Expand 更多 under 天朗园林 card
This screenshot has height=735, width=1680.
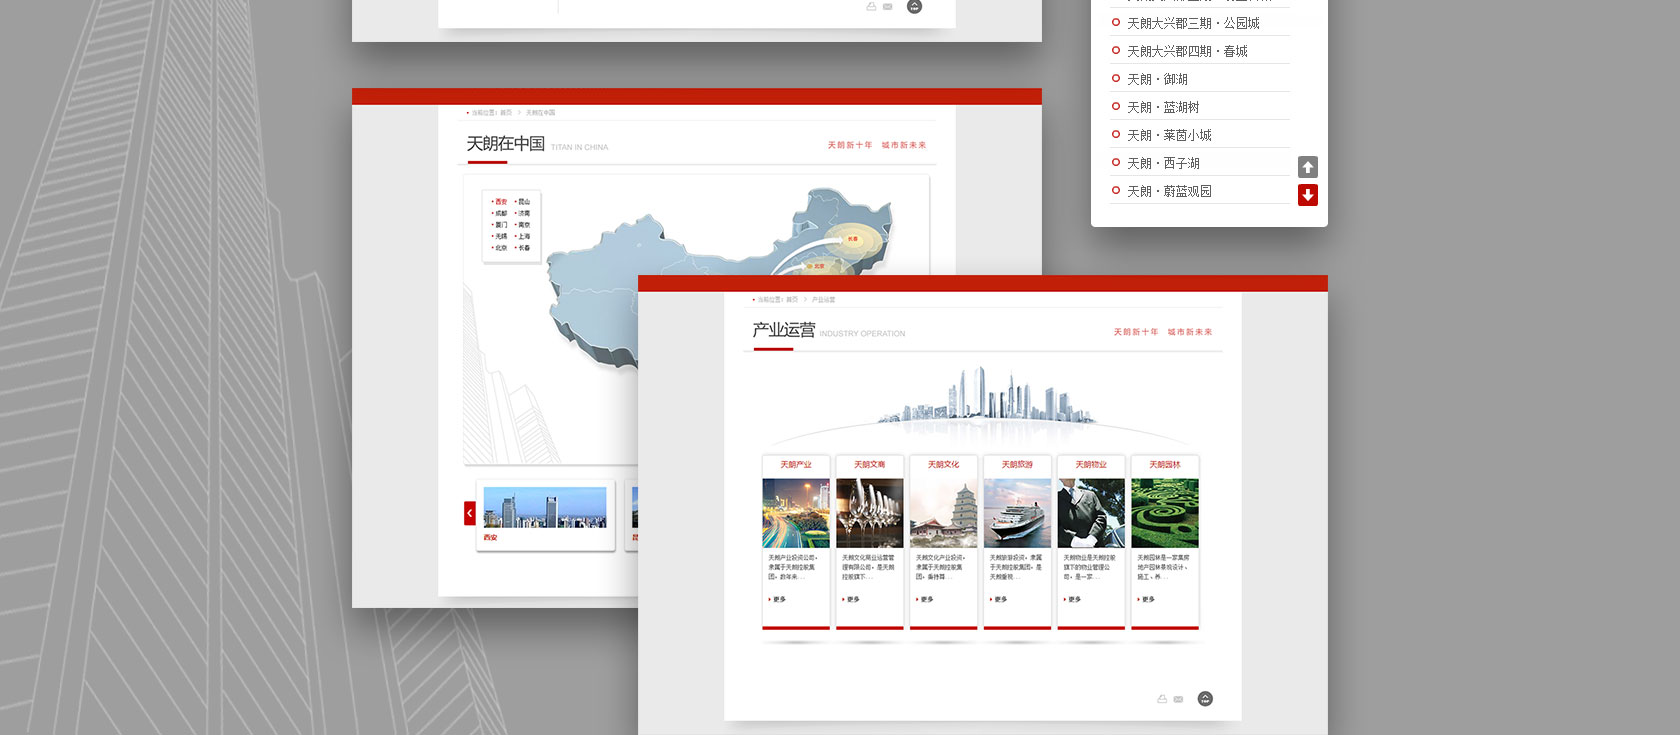point(1147,599)
